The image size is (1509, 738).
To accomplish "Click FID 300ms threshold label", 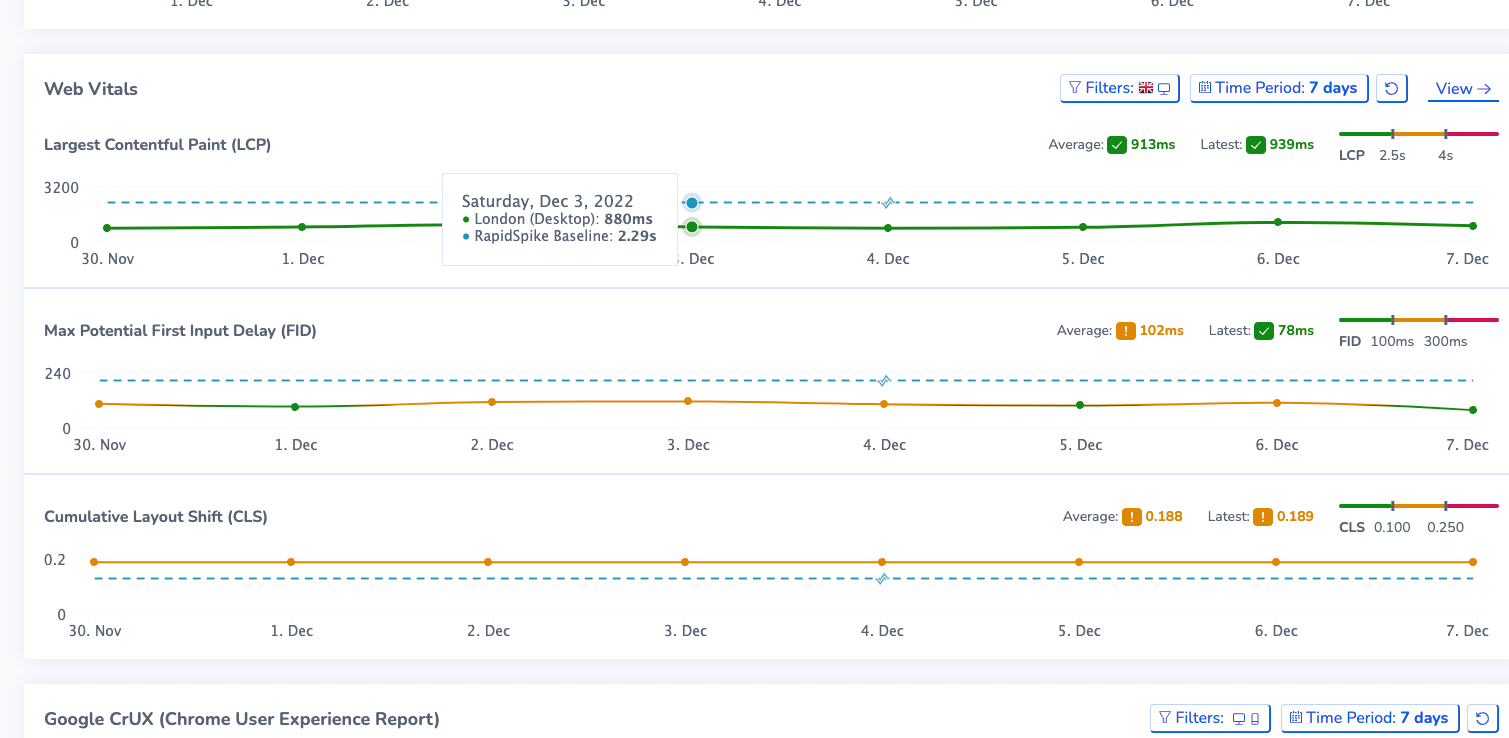I will coord(1446,342).
